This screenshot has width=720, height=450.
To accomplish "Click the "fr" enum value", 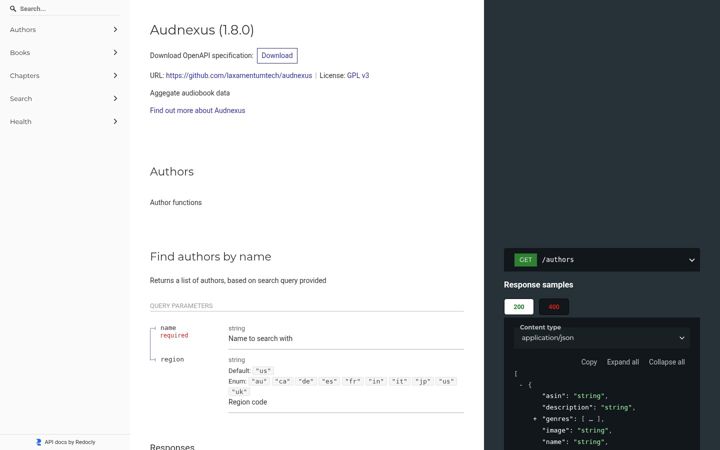I will point(353,381).
